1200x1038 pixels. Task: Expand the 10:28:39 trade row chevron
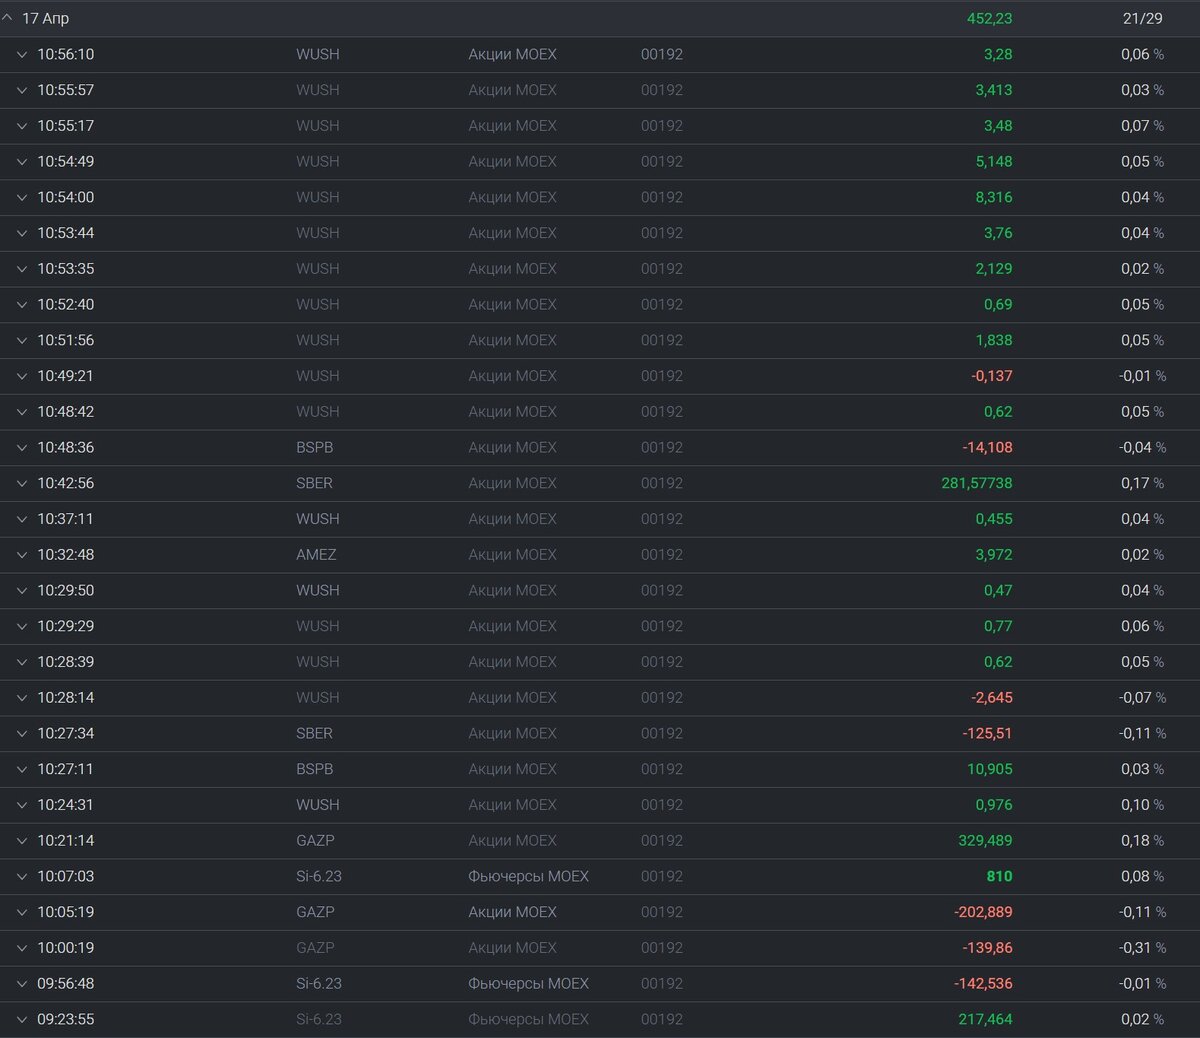click(22, 662)
